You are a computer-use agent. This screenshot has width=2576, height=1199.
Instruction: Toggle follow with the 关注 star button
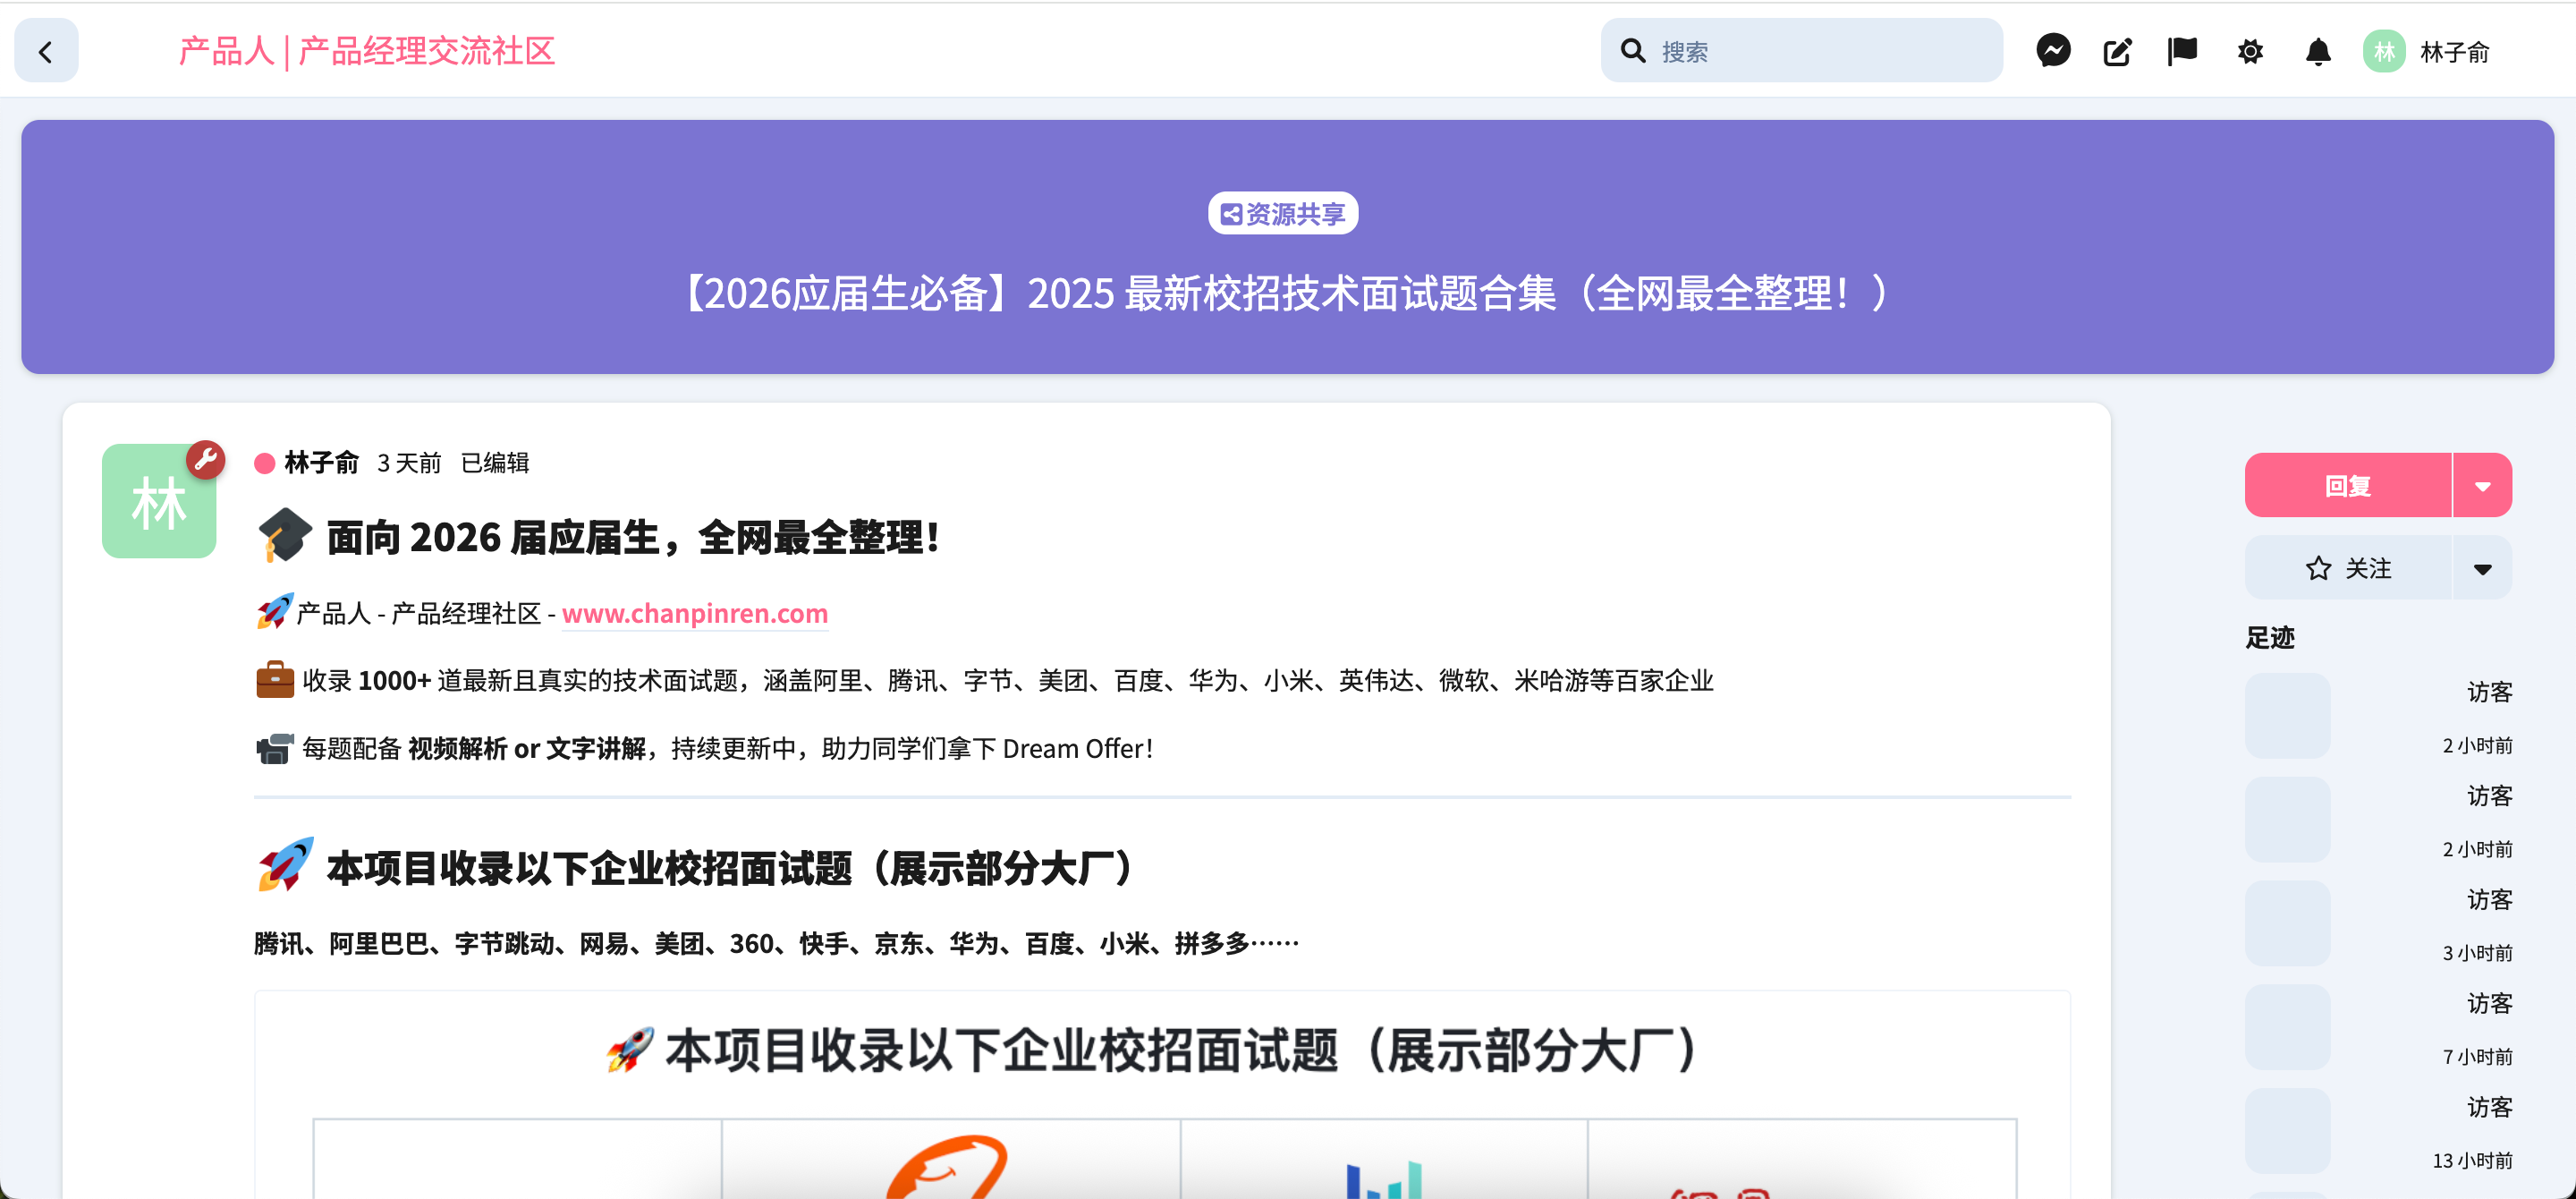click(x=2347, y=568)
